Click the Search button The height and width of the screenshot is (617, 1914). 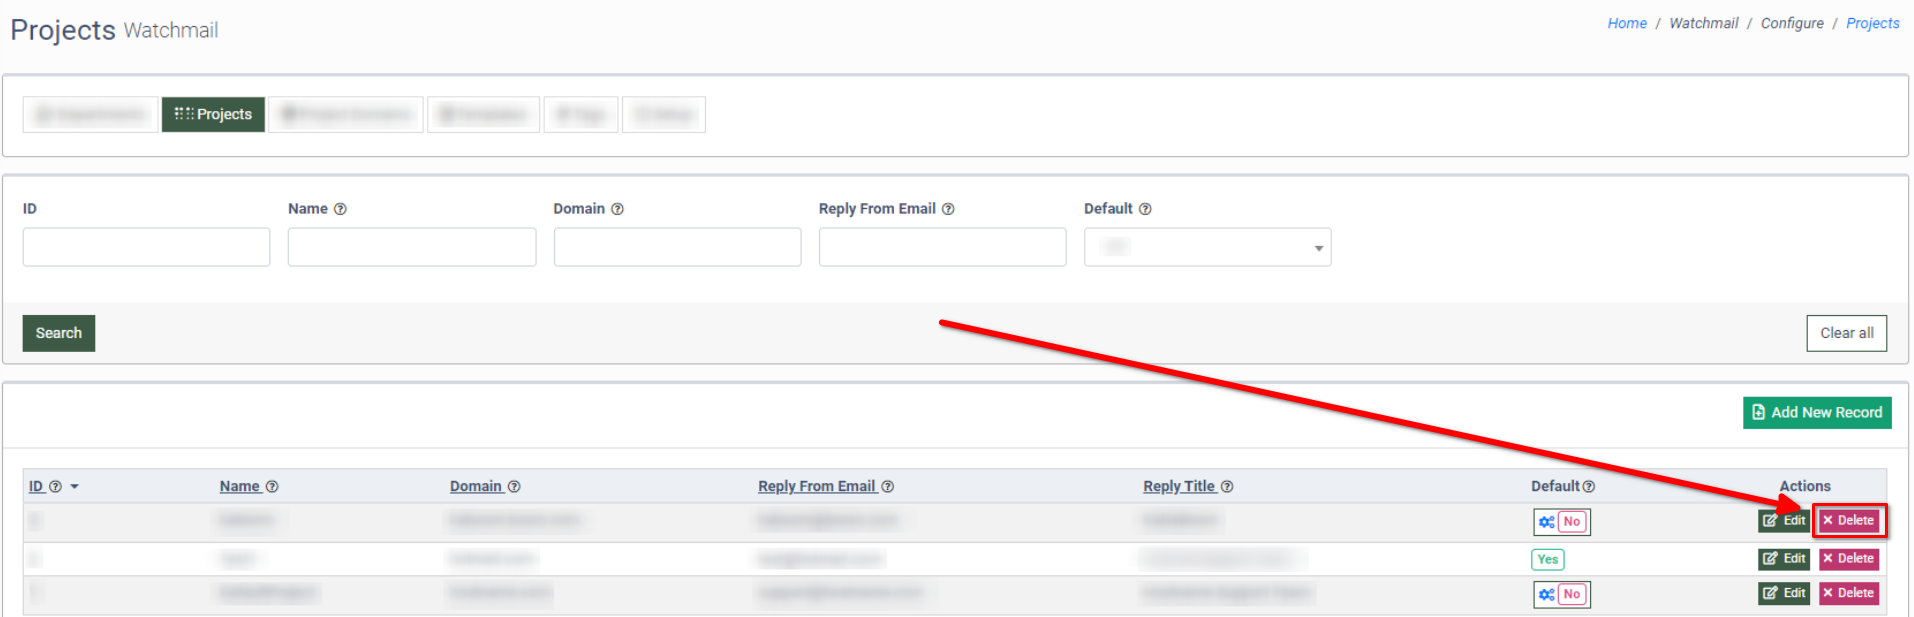click(59, 333)
